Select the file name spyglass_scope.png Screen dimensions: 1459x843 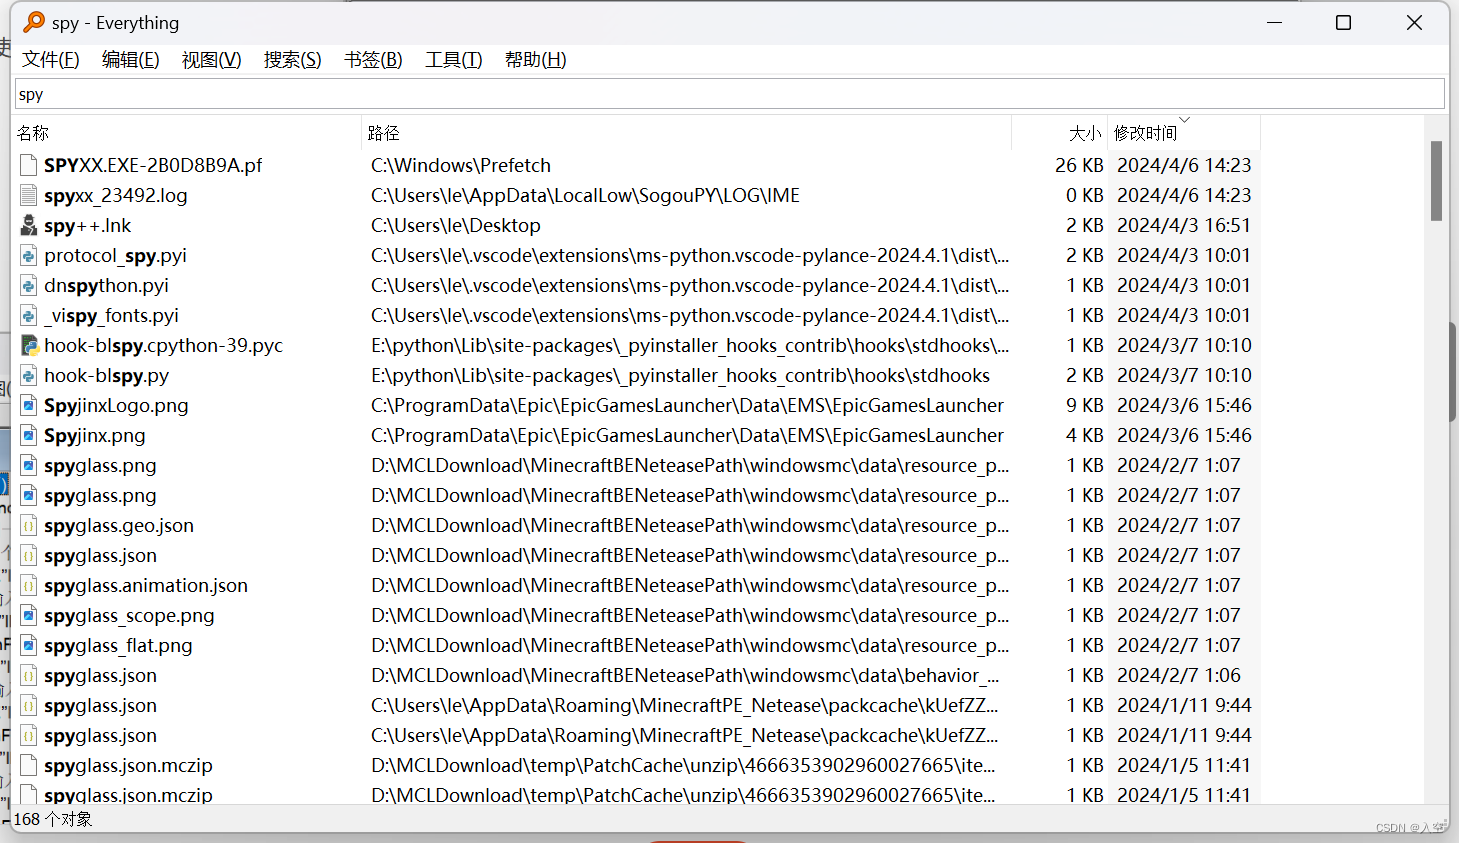(129, 615)
